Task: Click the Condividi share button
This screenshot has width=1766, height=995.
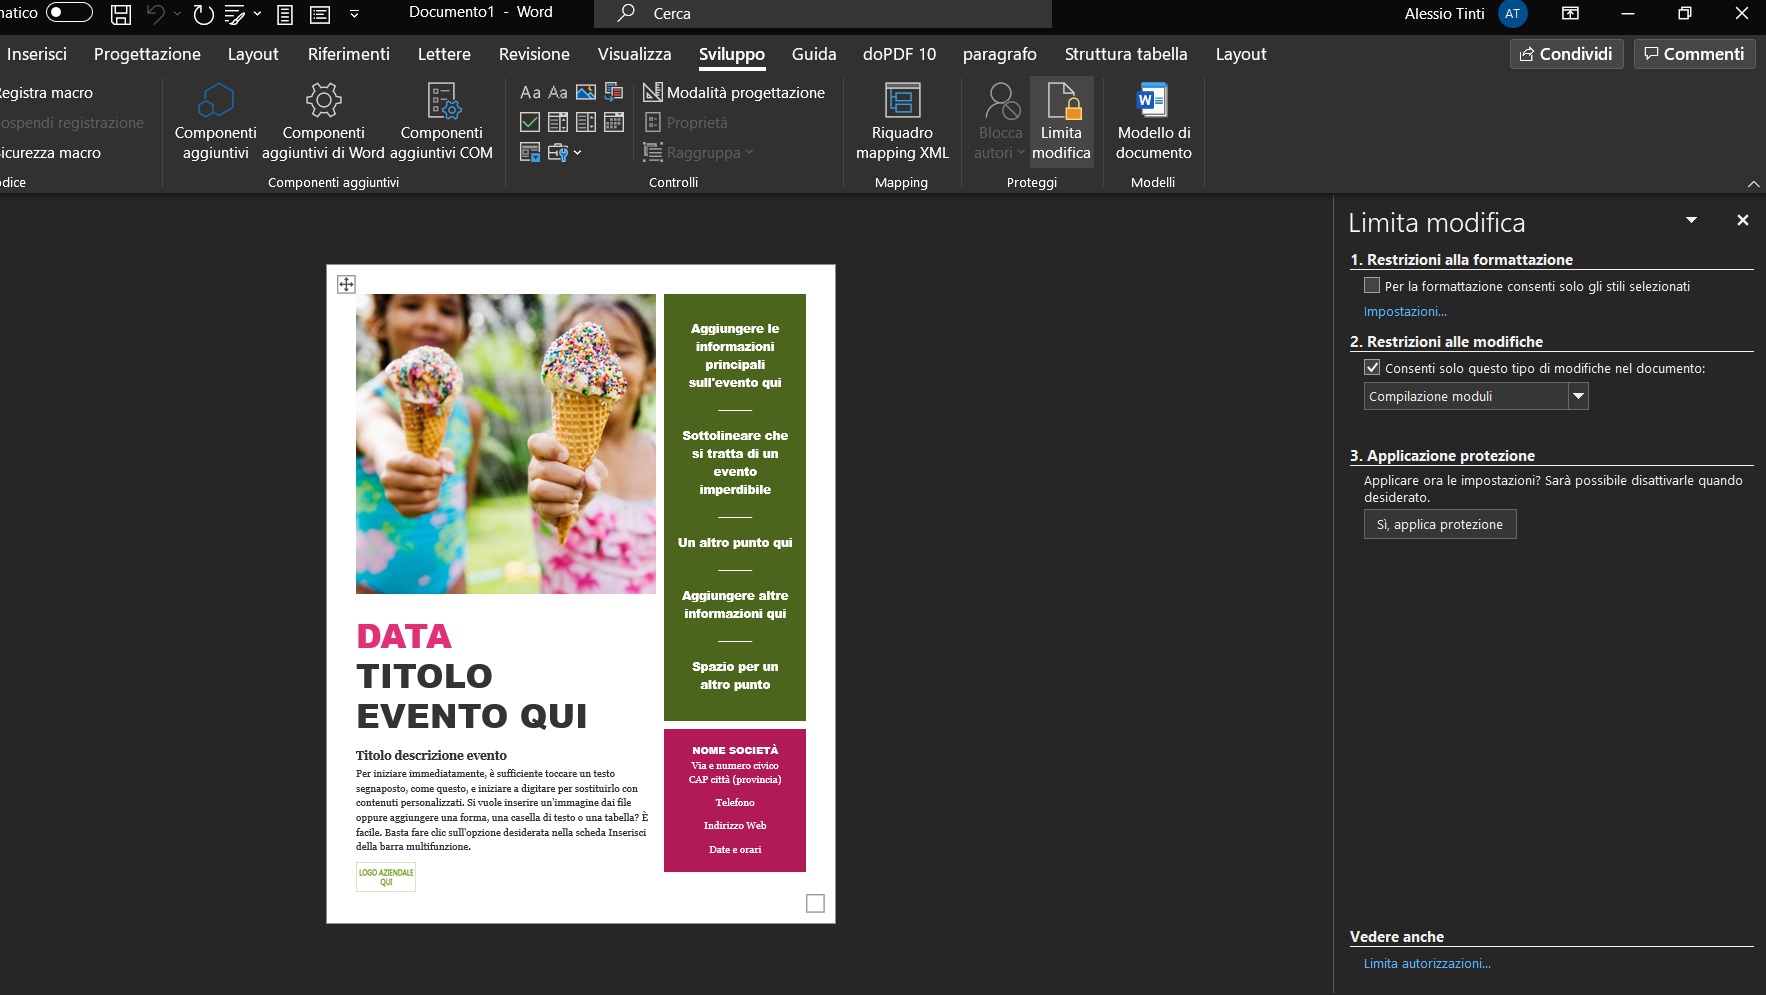Action: [1566, 54]
